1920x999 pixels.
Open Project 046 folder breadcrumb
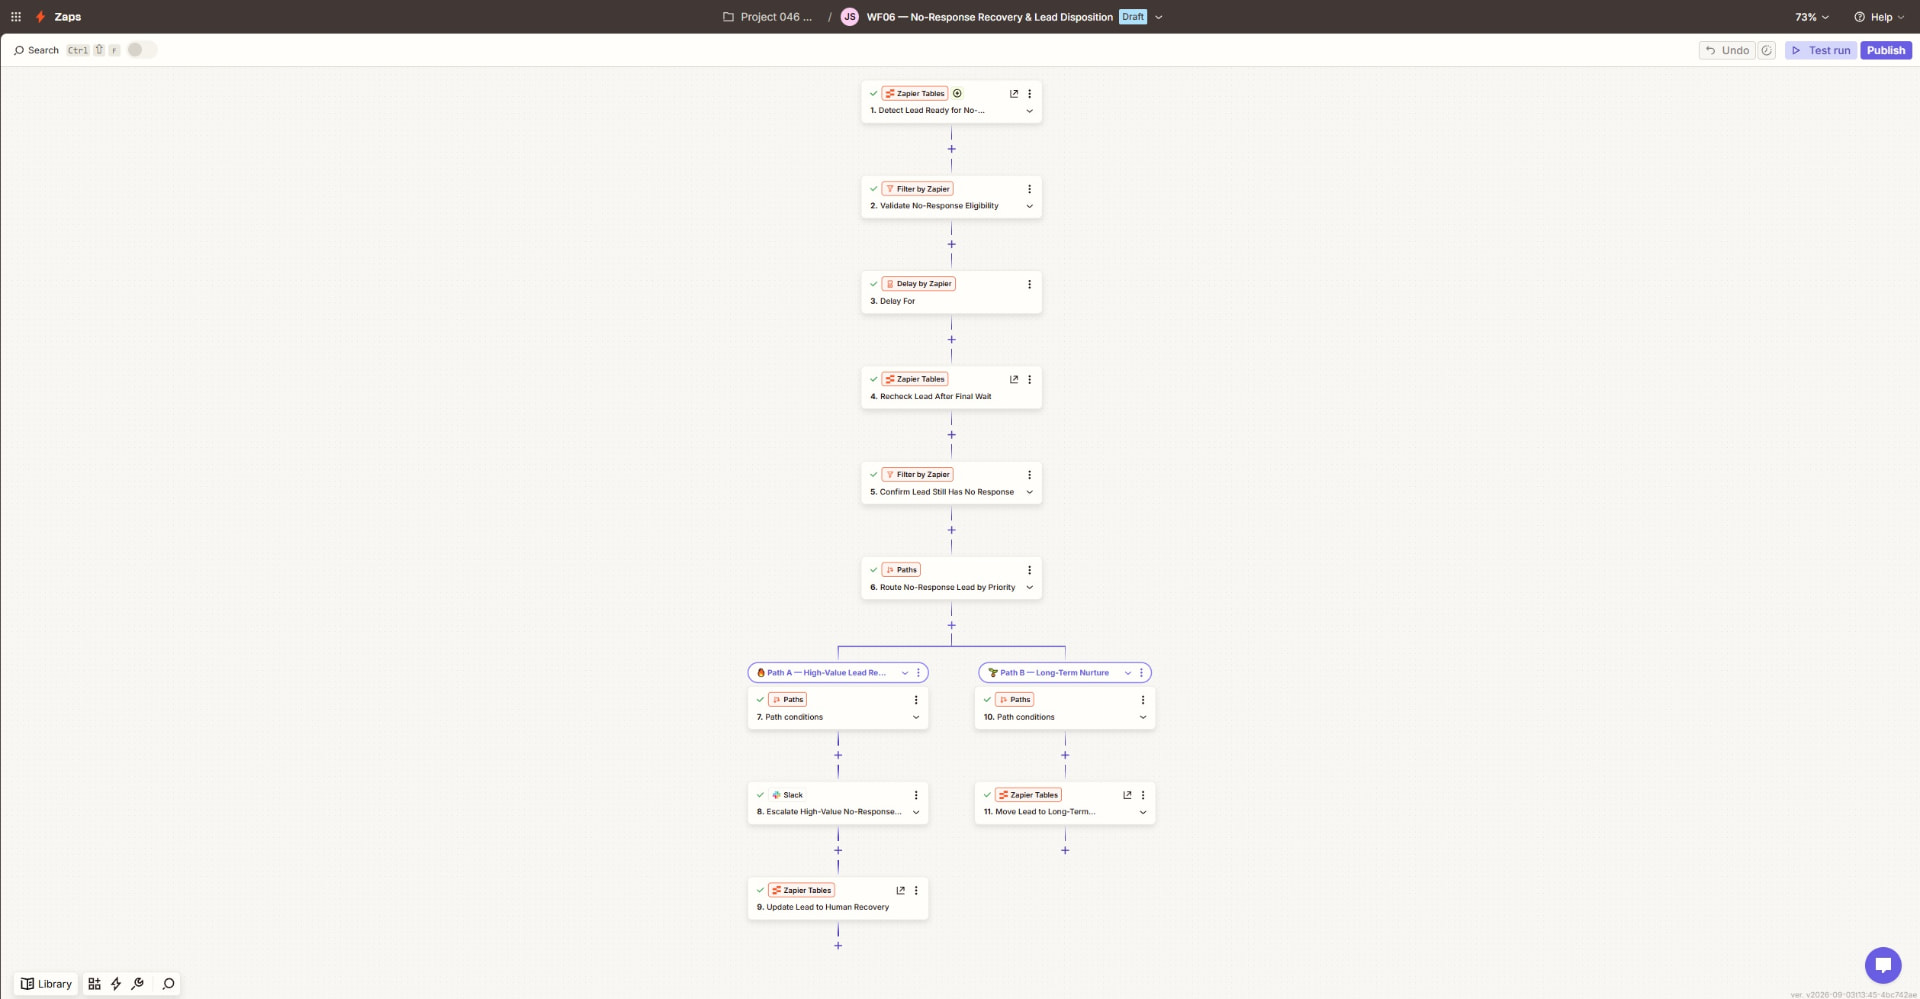768,17
